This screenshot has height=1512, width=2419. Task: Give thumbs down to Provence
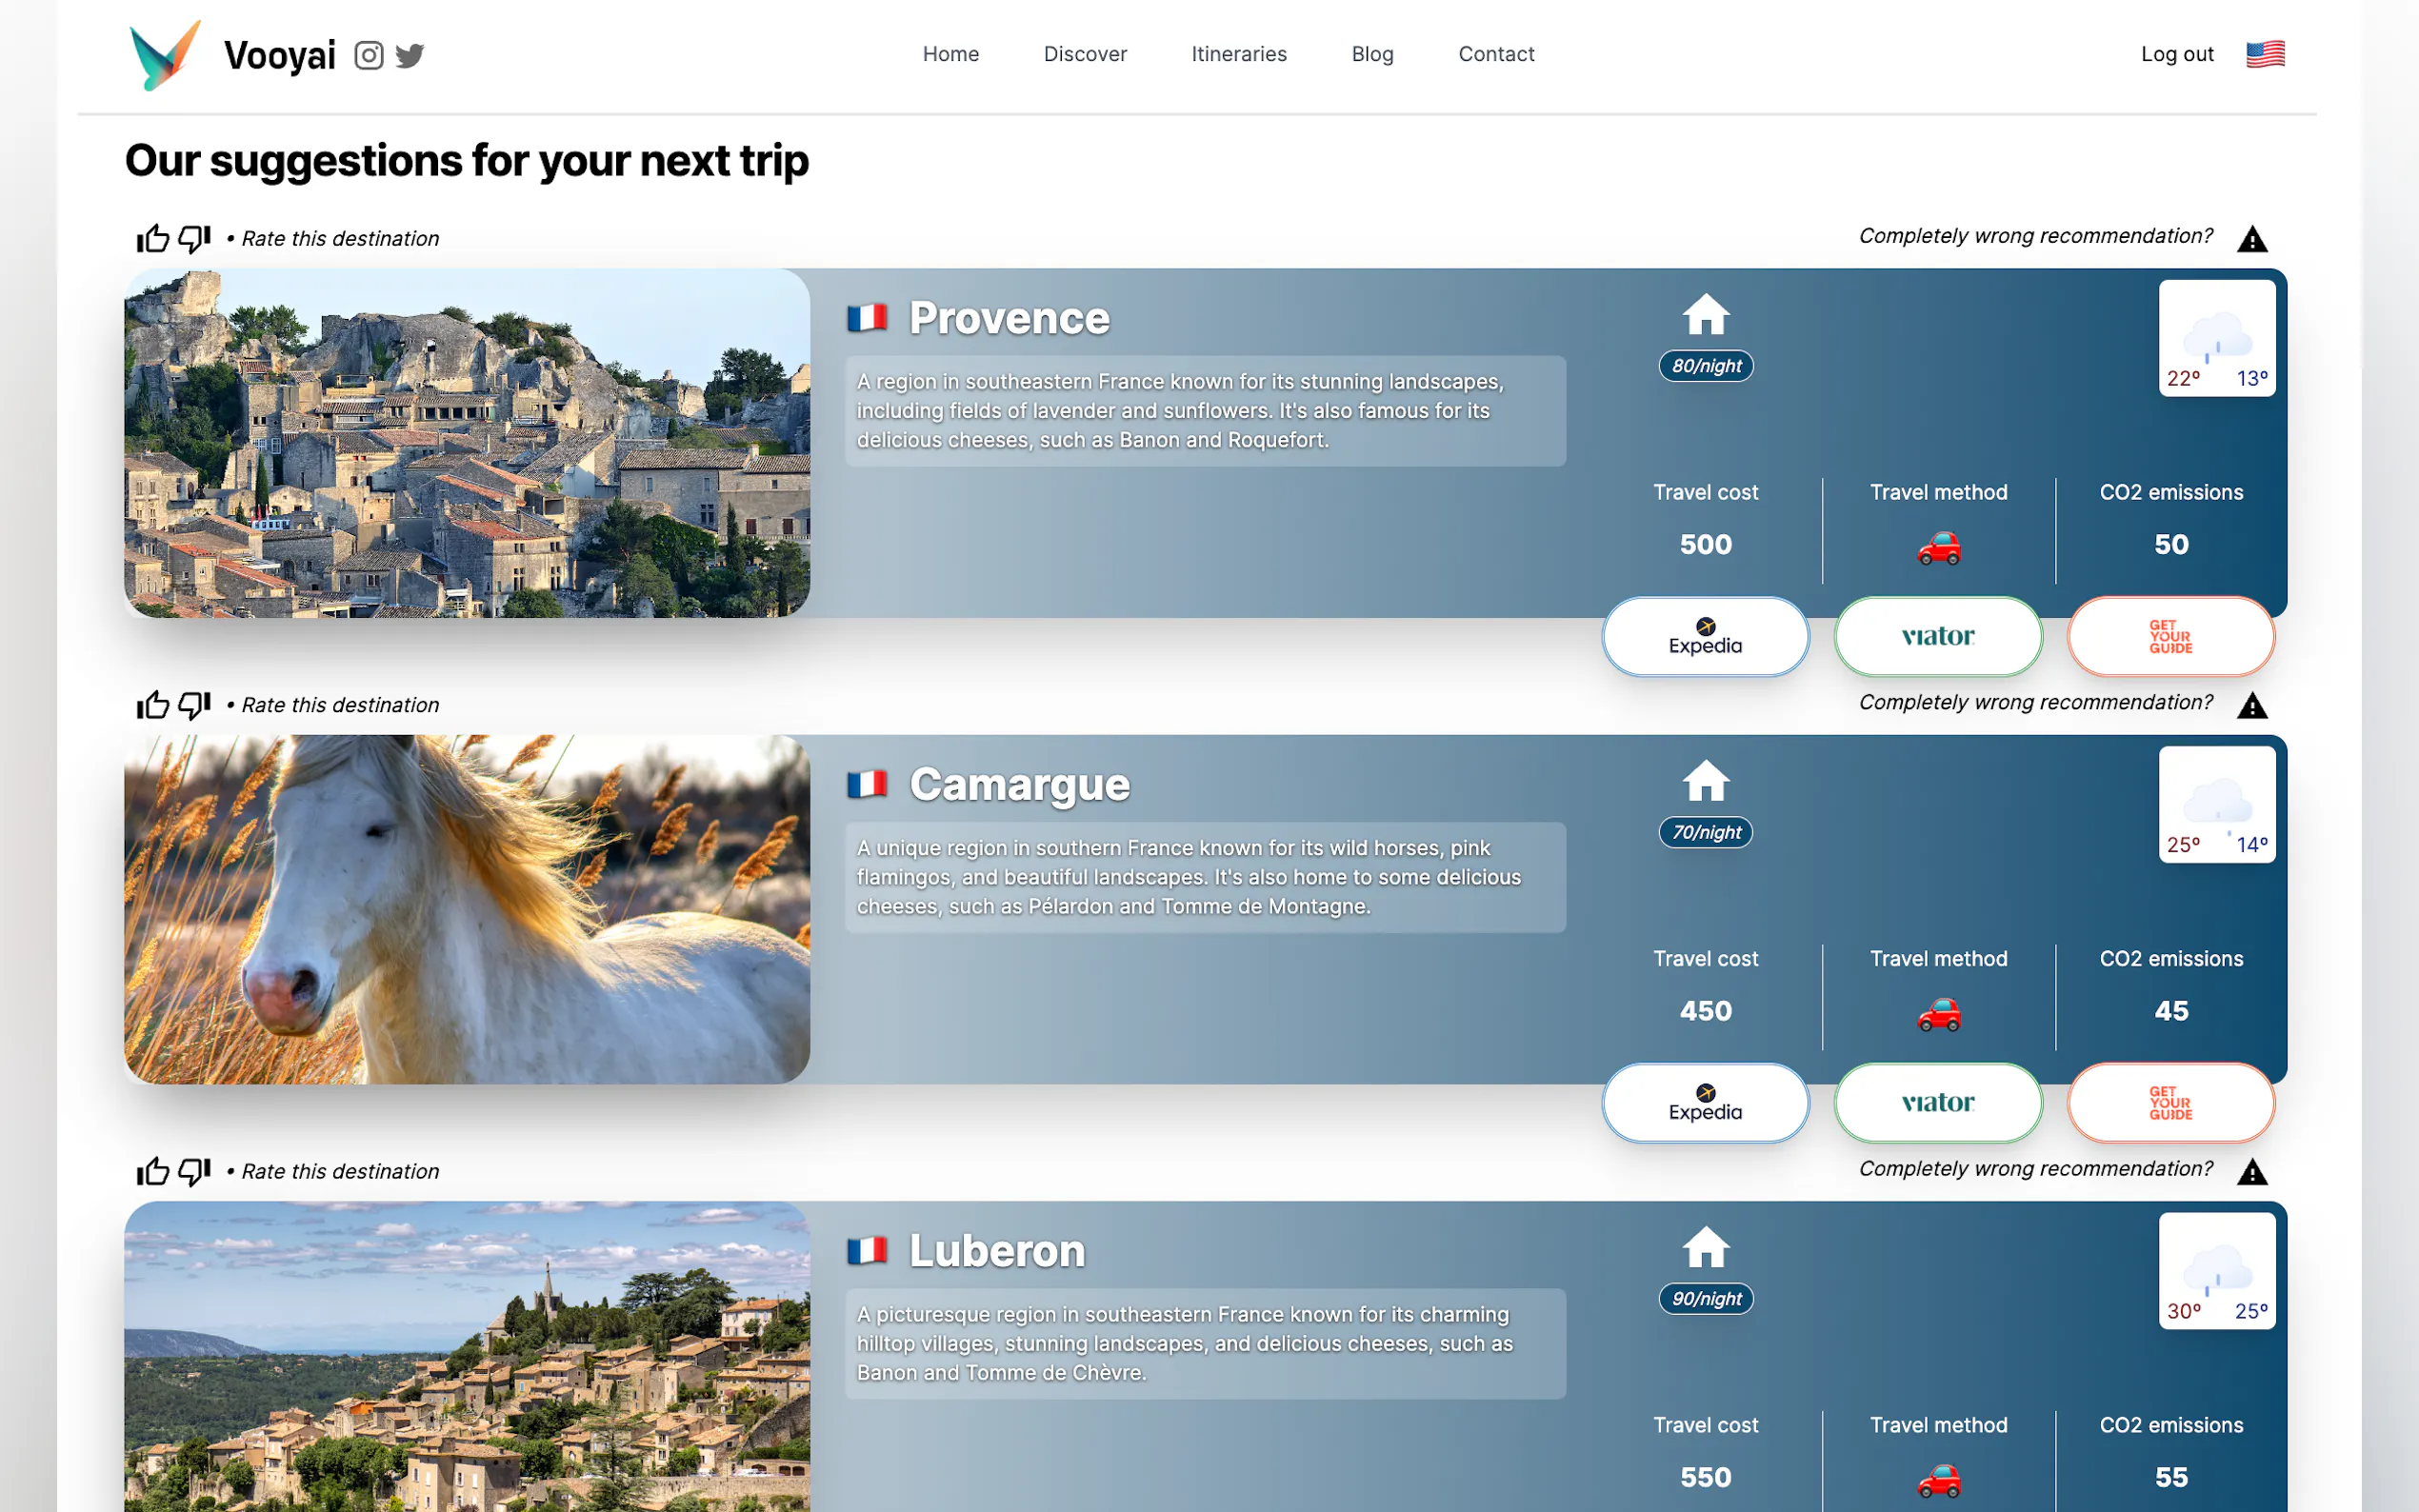[194, 238]
